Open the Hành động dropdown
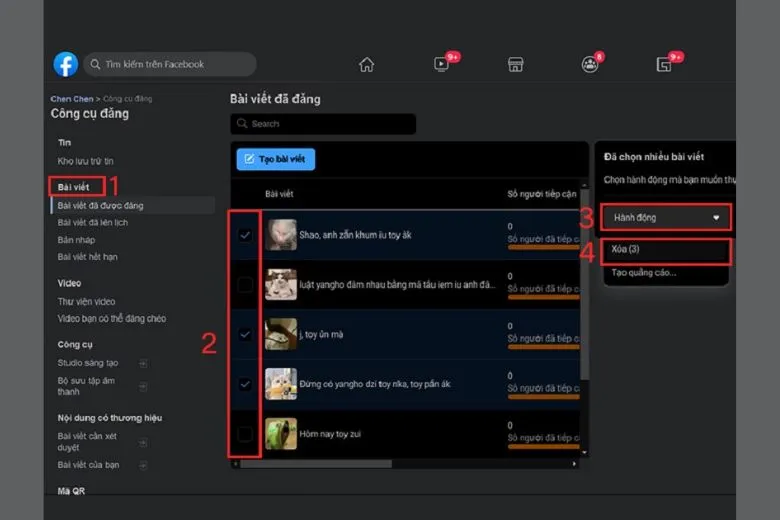 tap(666, 217)
